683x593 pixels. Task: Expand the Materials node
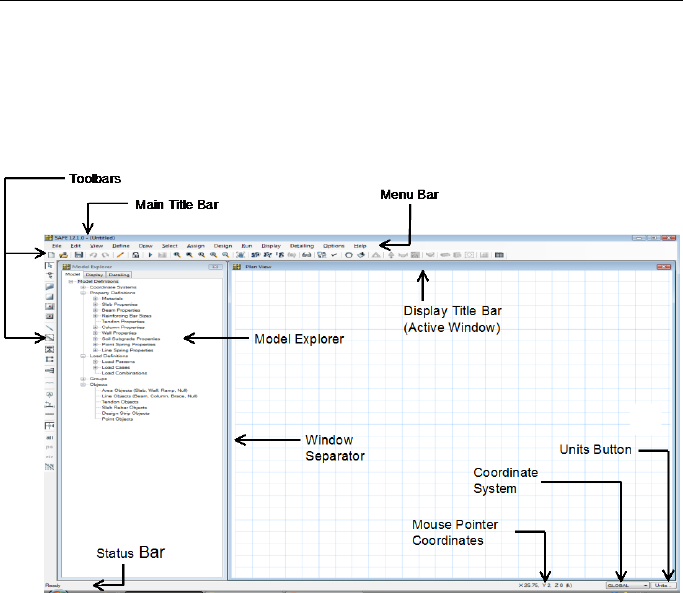(95, 298)
